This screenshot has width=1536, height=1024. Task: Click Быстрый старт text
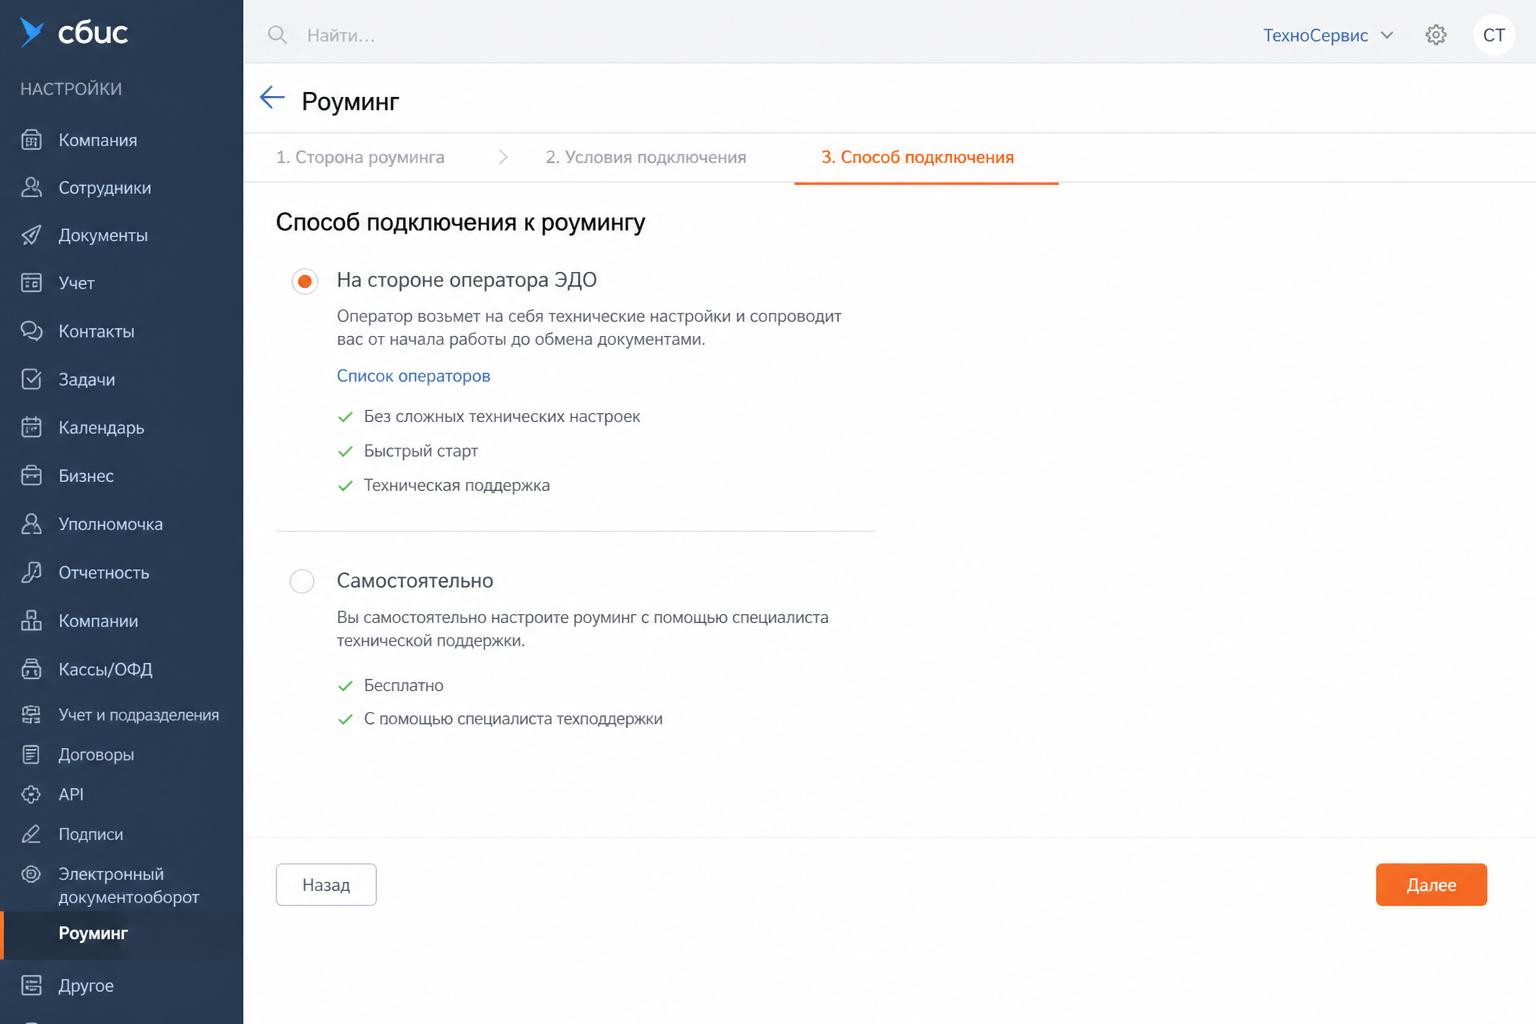(x=421, y=451)
